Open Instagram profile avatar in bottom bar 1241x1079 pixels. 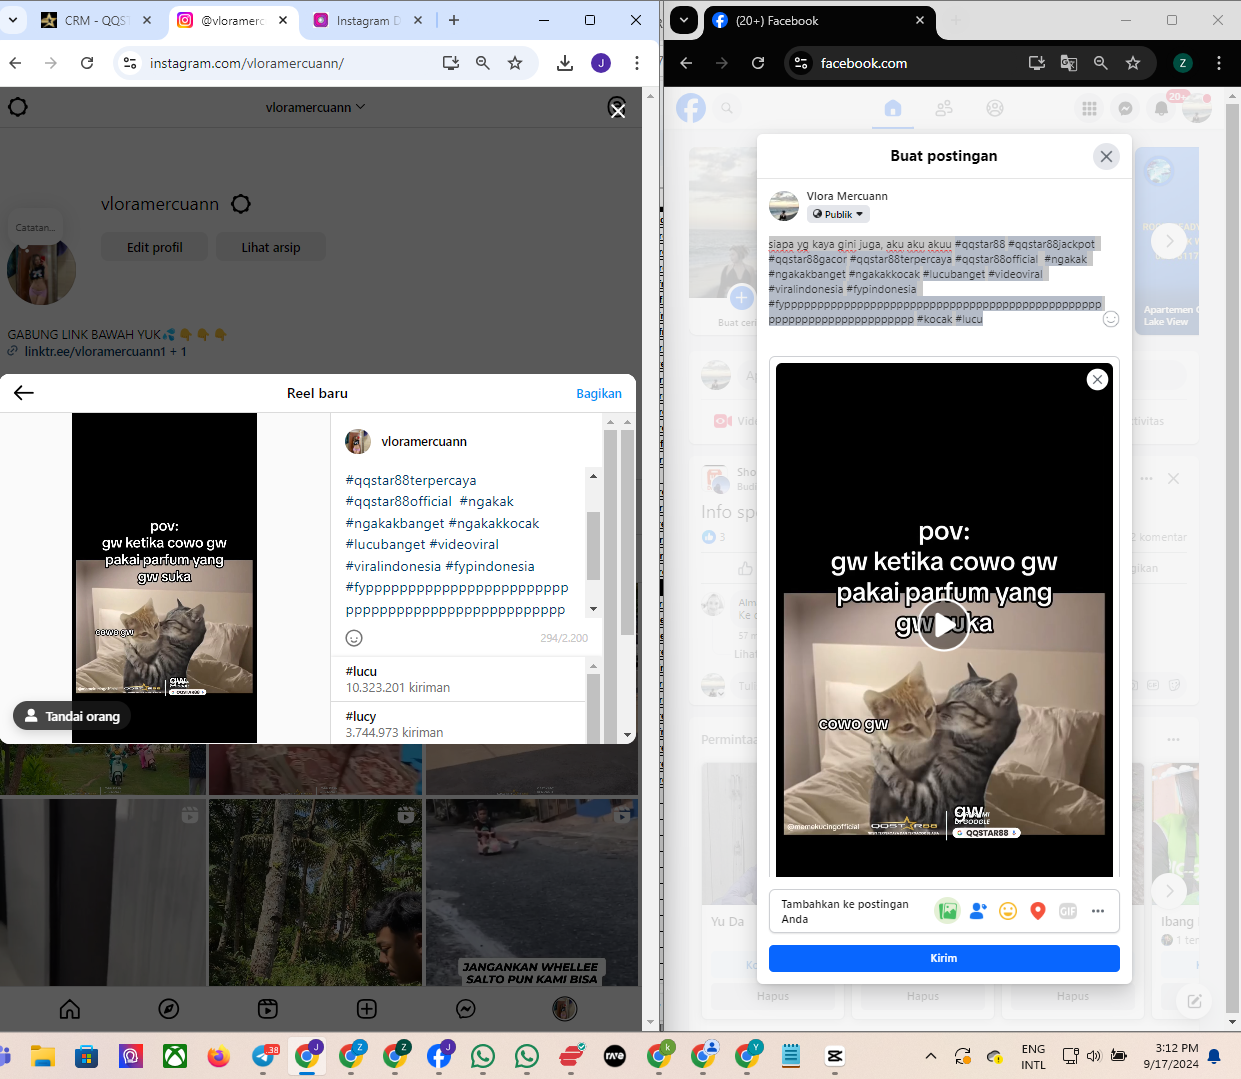[565, 1009]
